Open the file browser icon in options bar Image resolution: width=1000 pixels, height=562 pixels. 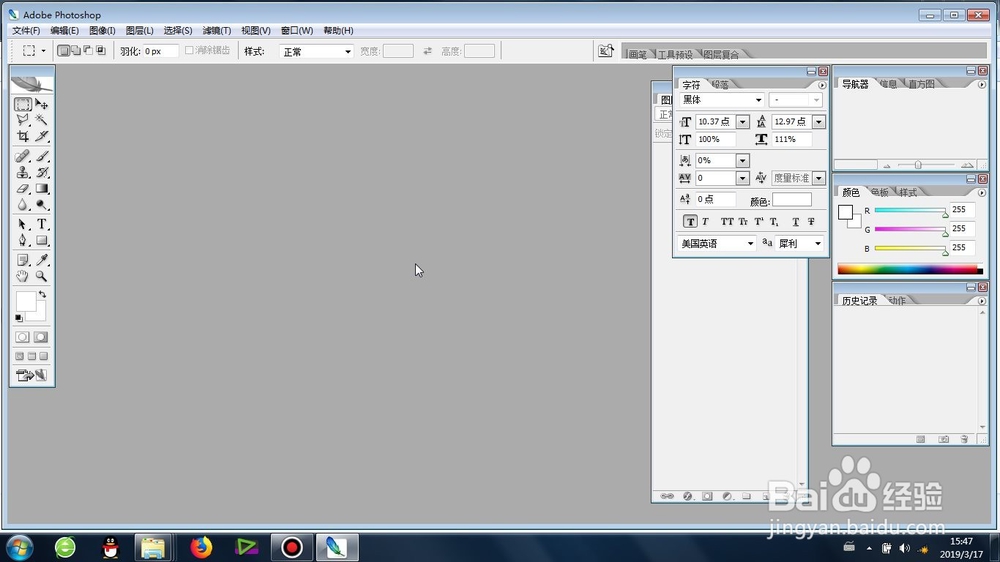click(x=606, y=51)
